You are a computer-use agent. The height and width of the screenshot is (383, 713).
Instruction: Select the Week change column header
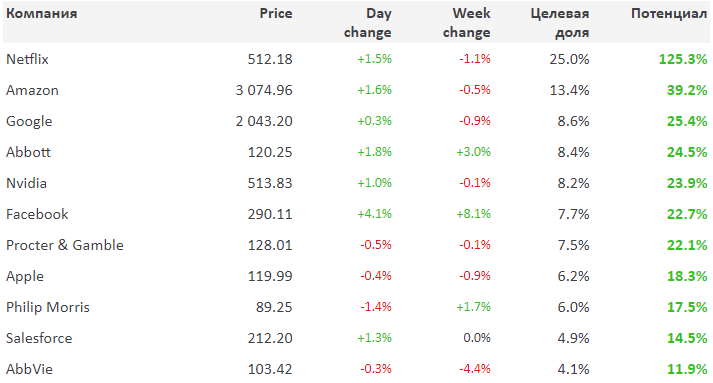[467, 23]
